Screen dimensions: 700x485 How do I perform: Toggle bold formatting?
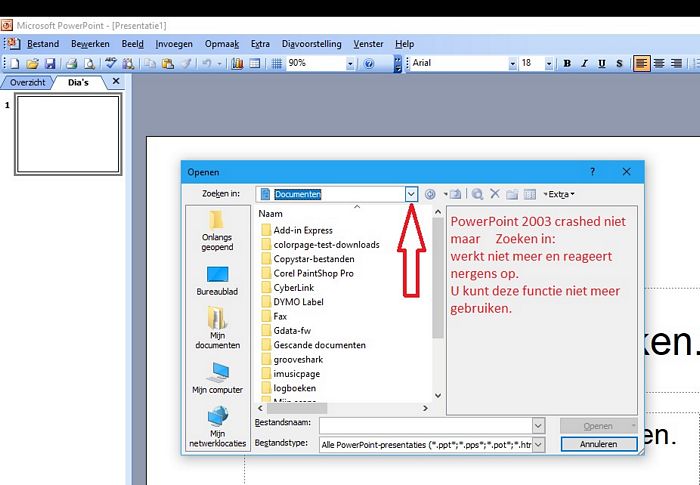coord(567,63)
